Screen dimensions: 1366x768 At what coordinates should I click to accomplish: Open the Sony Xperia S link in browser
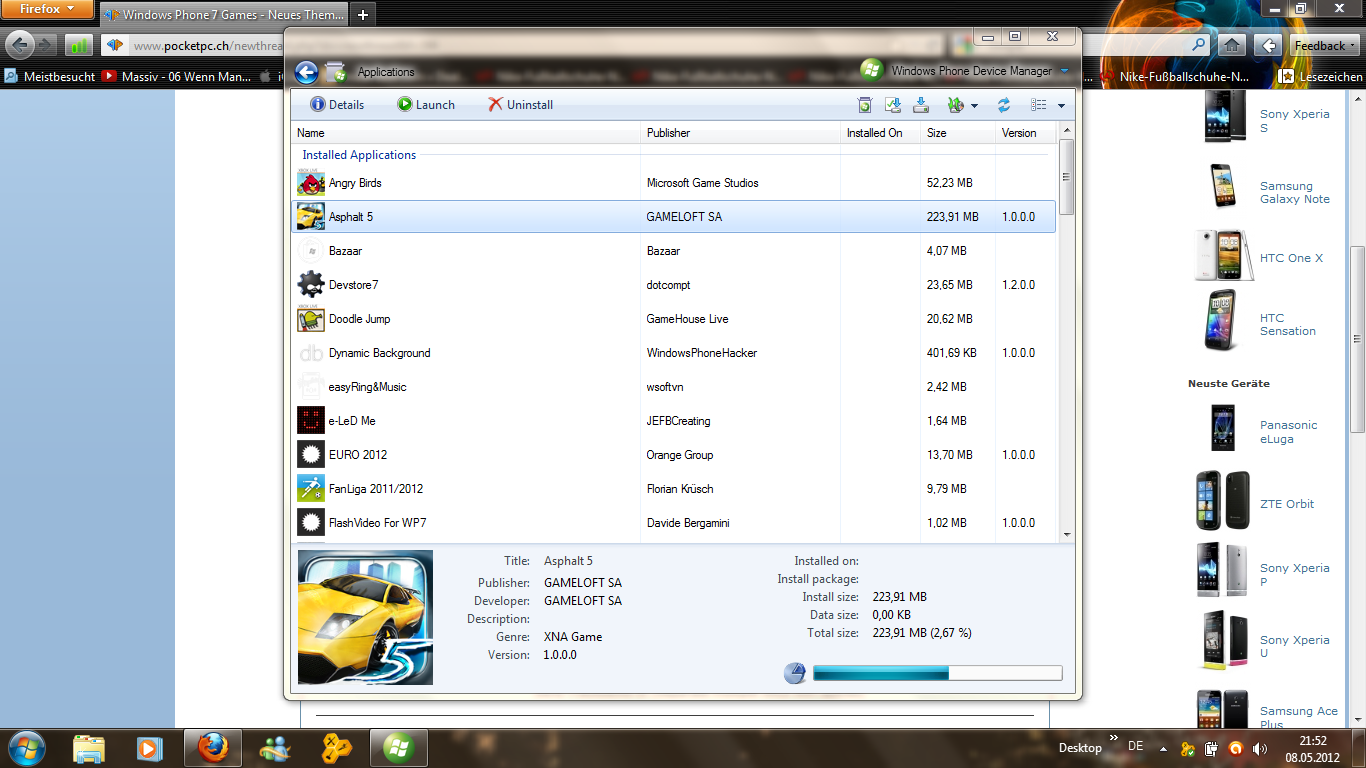(x=1294, y=121)
